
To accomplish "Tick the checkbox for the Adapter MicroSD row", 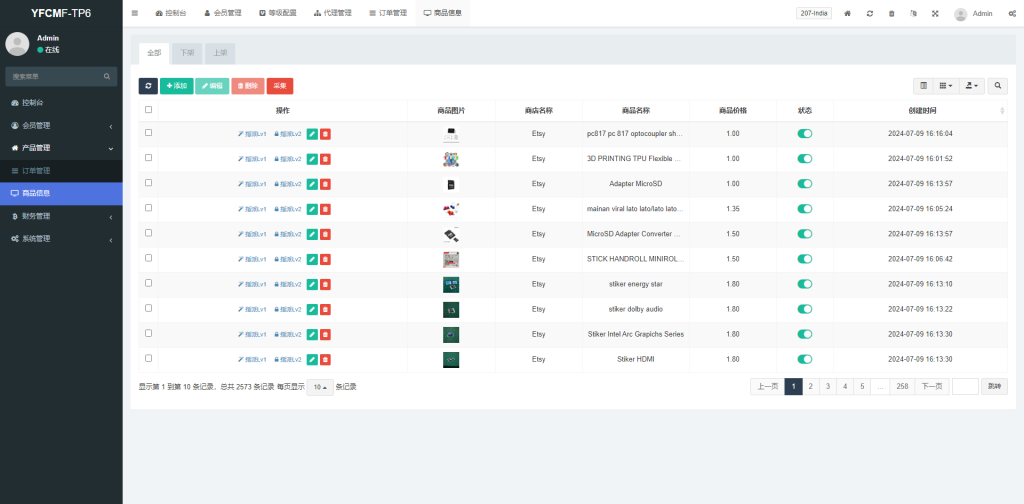I will point(149,183).
